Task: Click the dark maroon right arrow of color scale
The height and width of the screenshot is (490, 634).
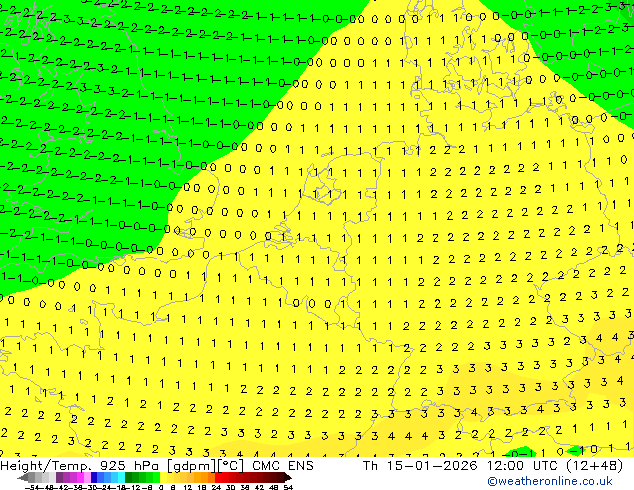Action: coord(288,478)
